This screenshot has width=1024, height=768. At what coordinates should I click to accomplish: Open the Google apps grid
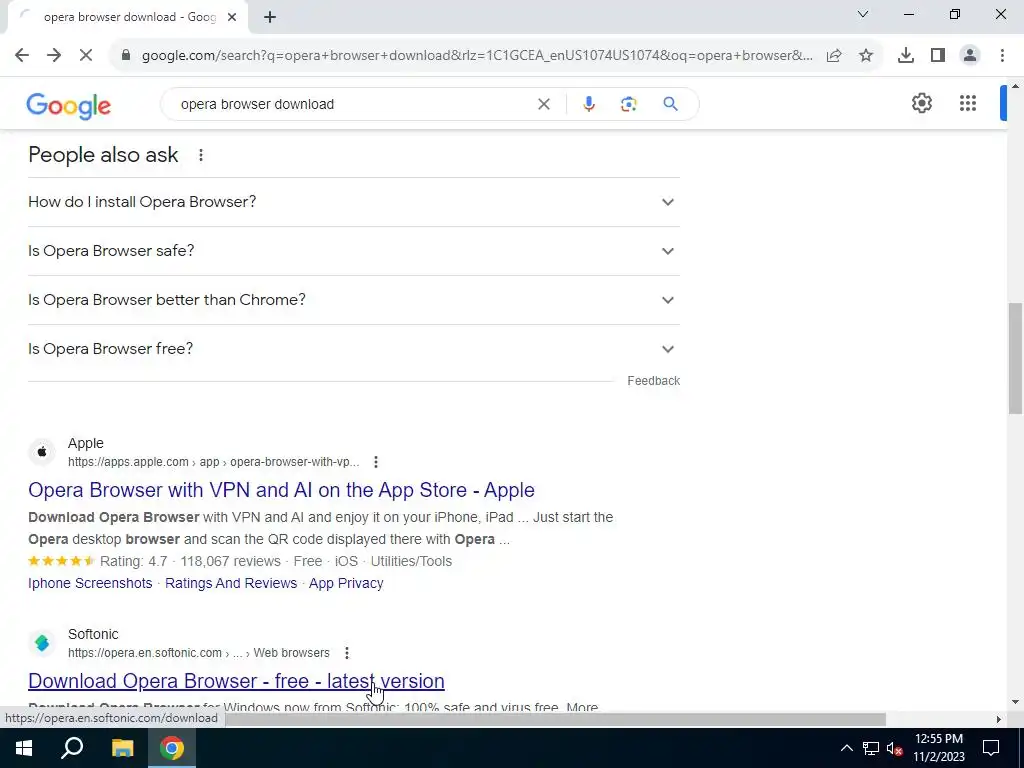[x=968, y=103]
